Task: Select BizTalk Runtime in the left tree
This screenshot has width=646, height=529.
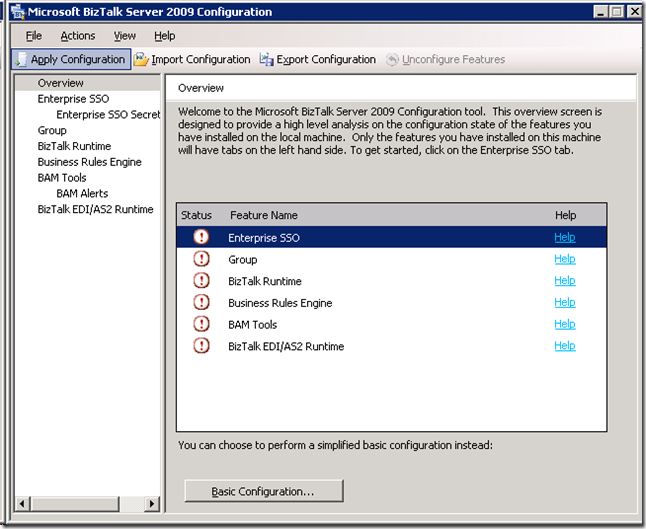Action: click(x=74, y=146)
